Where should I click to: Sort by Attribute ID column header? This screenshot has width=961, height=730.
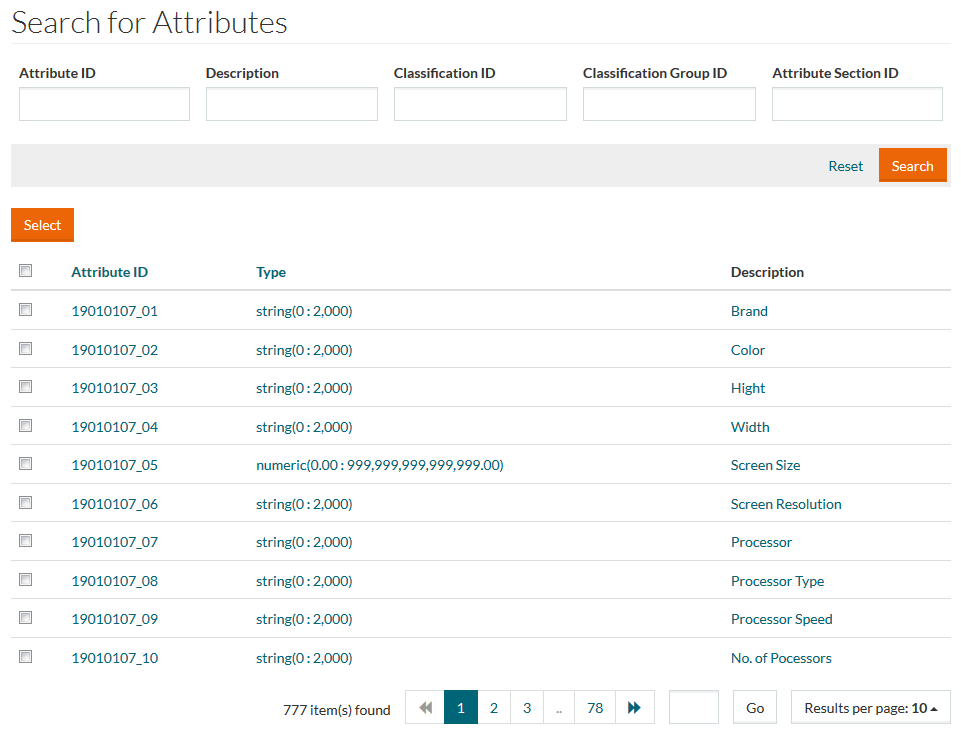[109, 272]
